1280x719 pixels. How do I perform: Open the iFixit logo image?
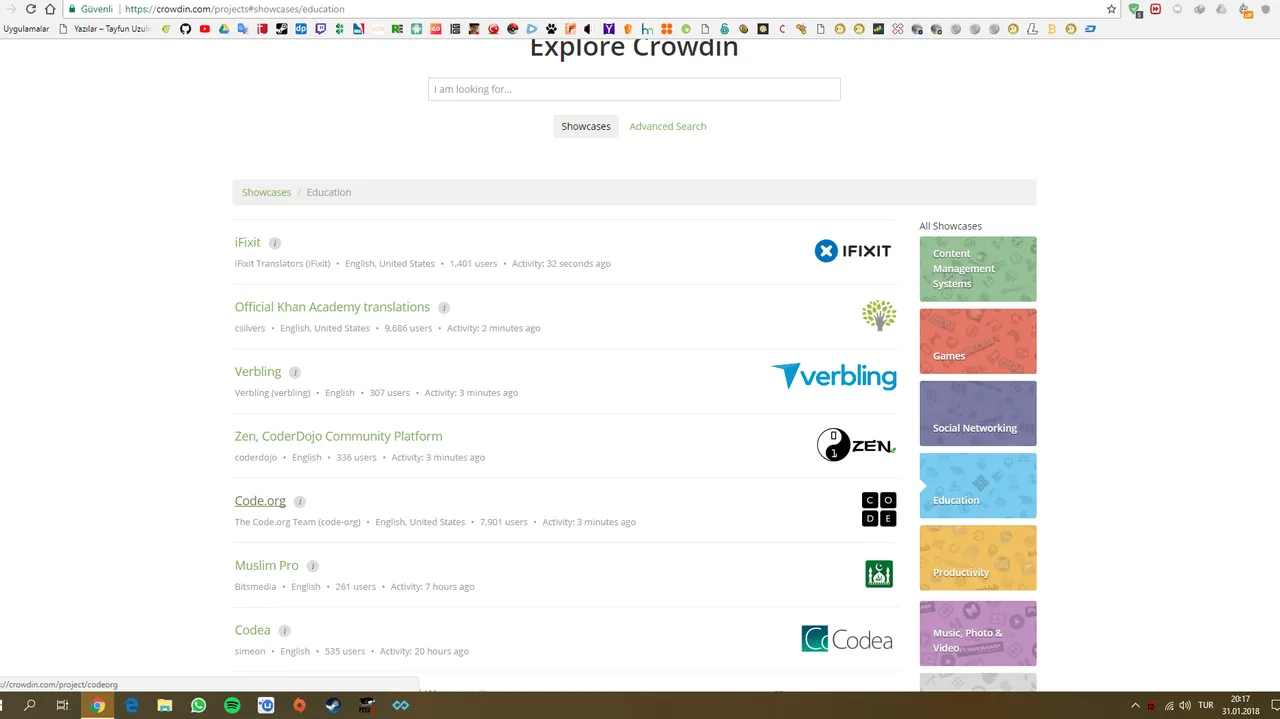[853, 251]
